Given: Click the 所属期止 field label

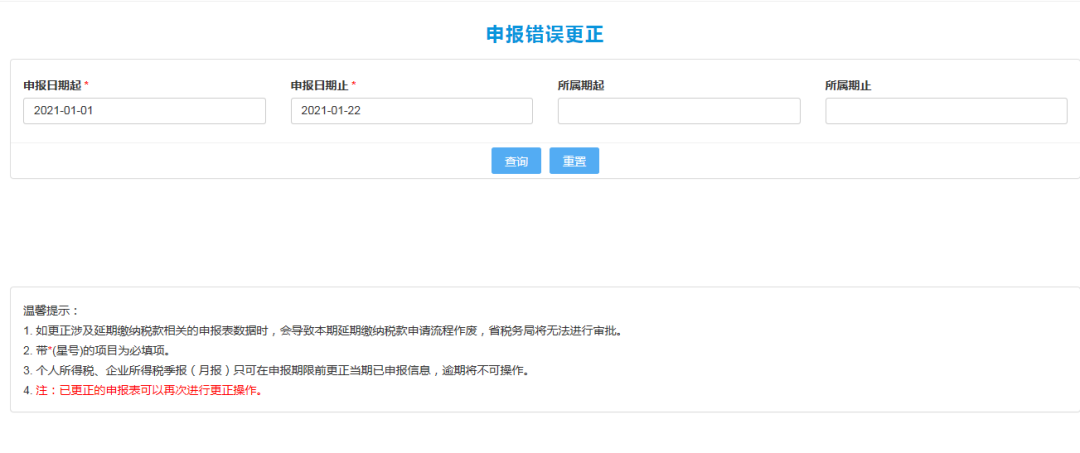Looking at the screenshot, I should pos(849,85).
